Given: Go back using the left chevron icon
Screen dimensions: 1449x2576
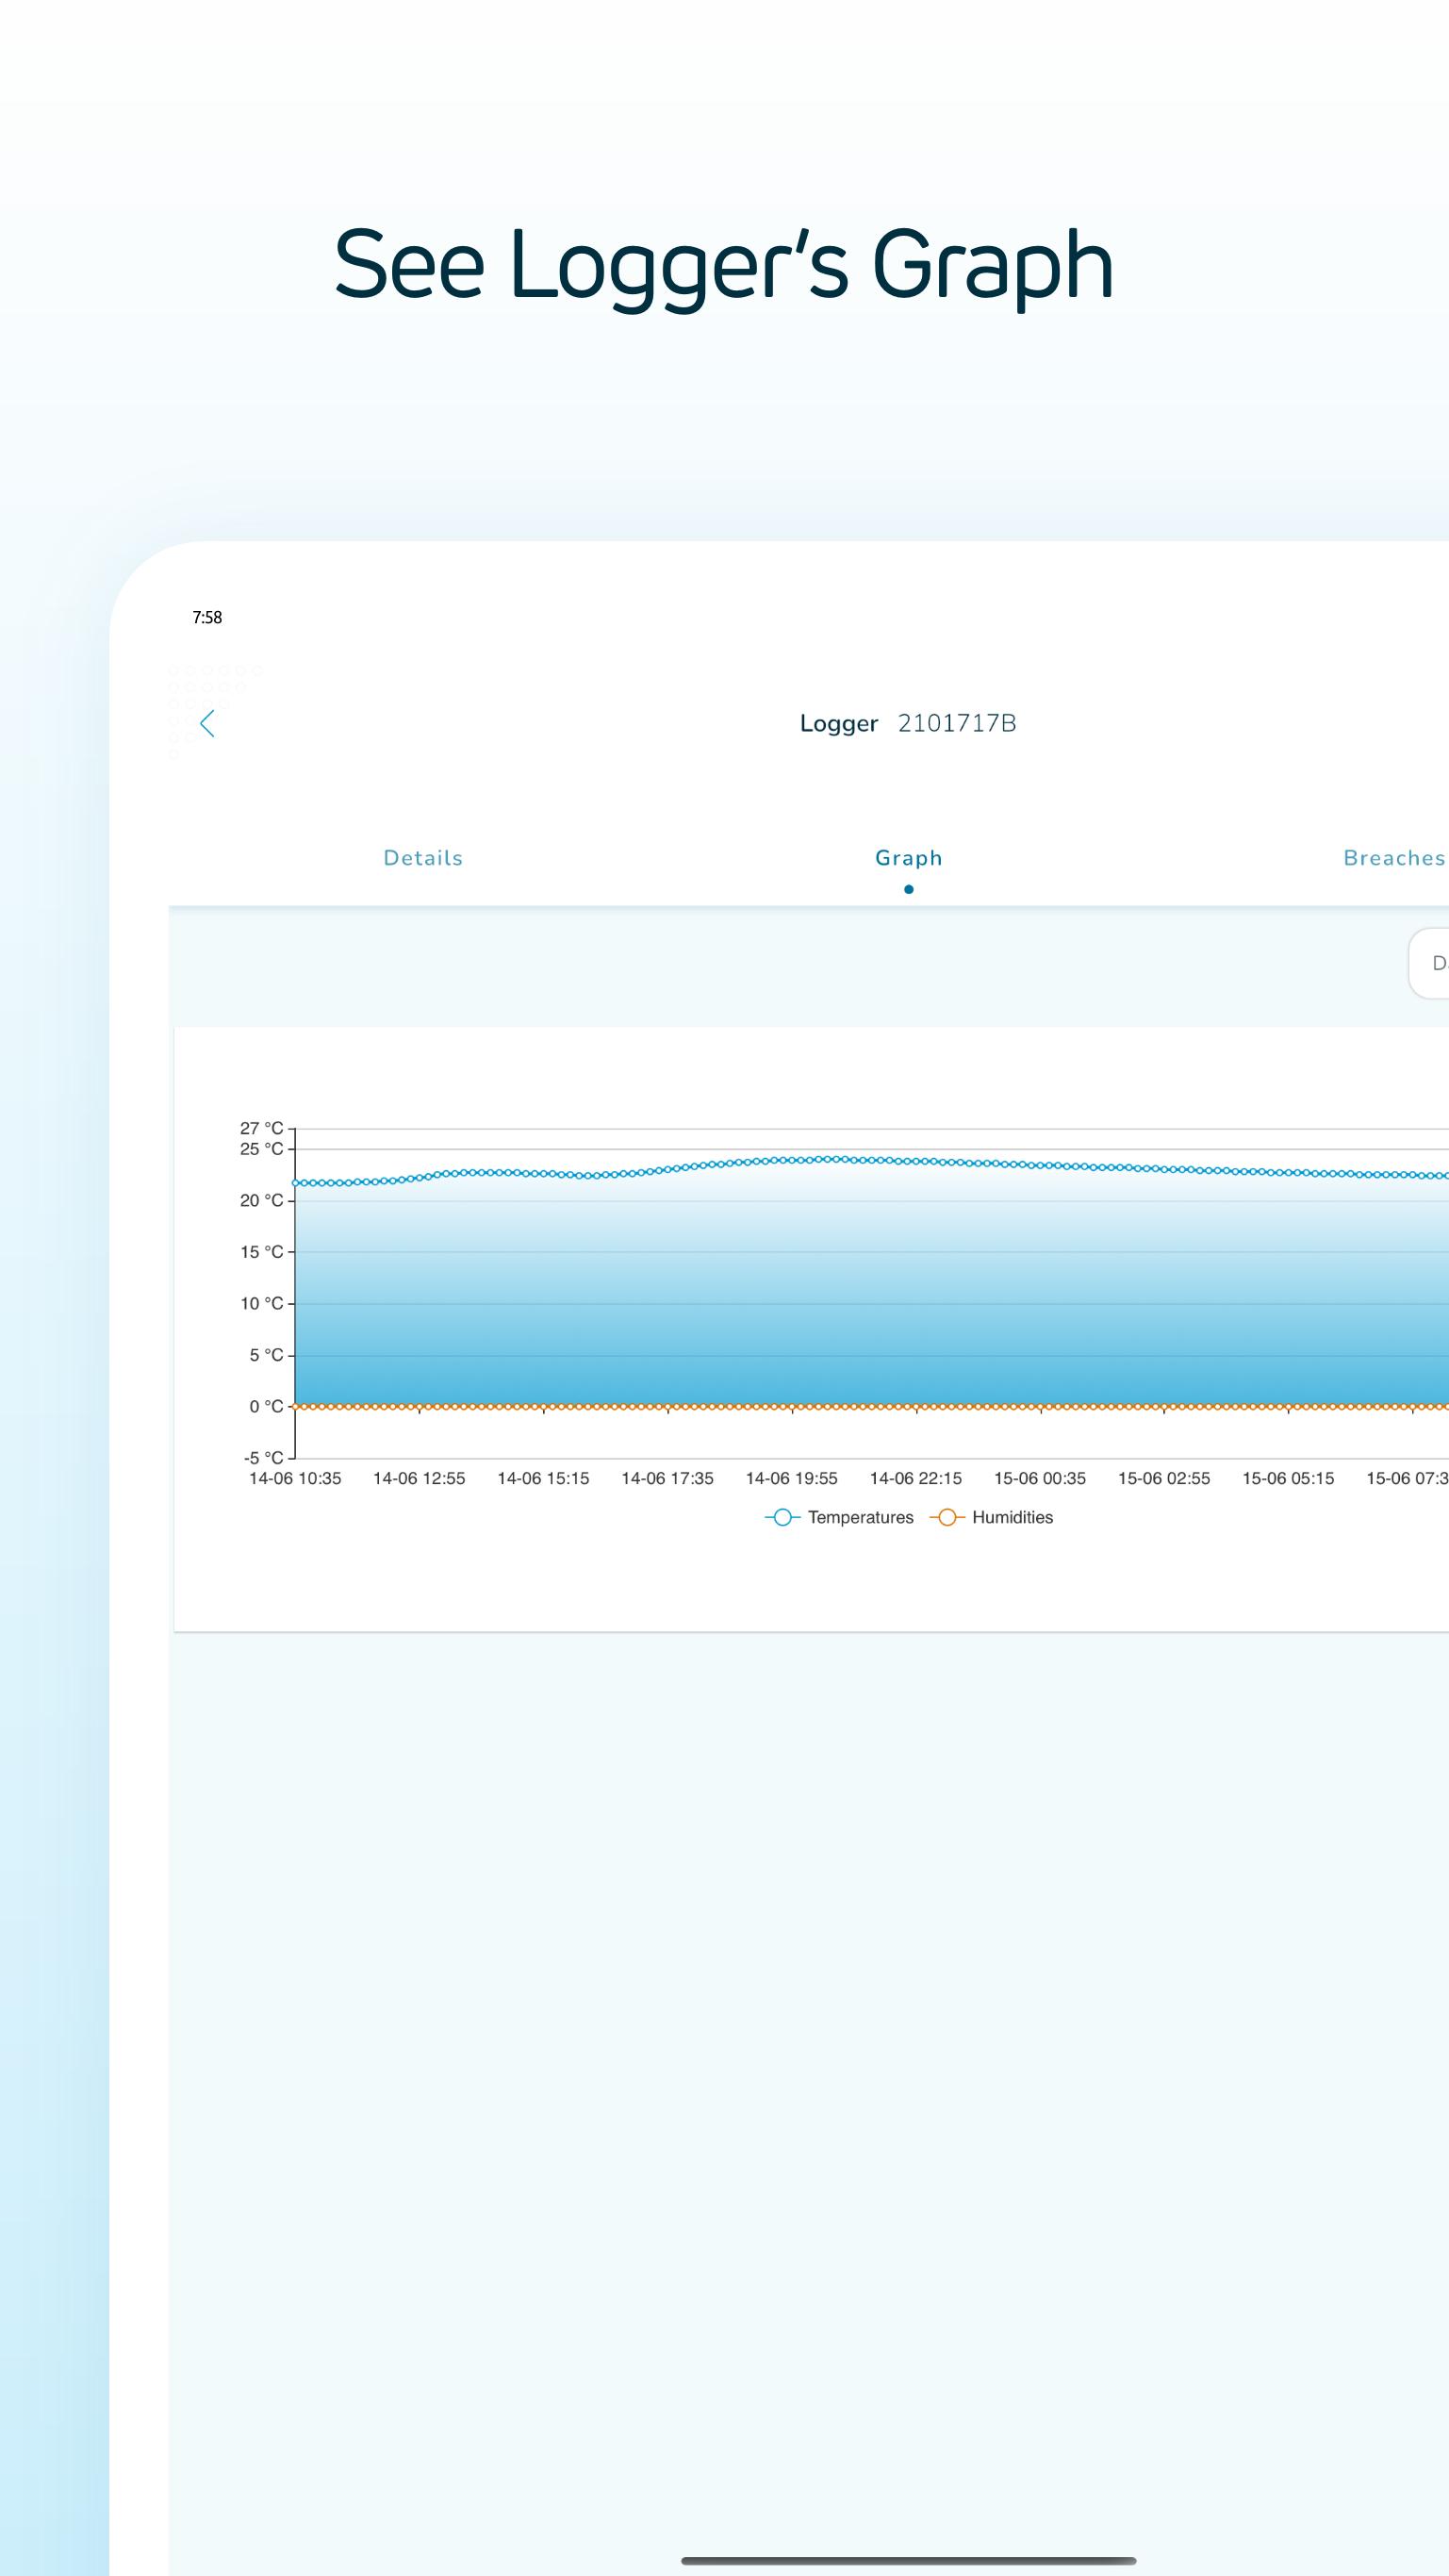Looking at the screenshot, I should tap(207, 723).
